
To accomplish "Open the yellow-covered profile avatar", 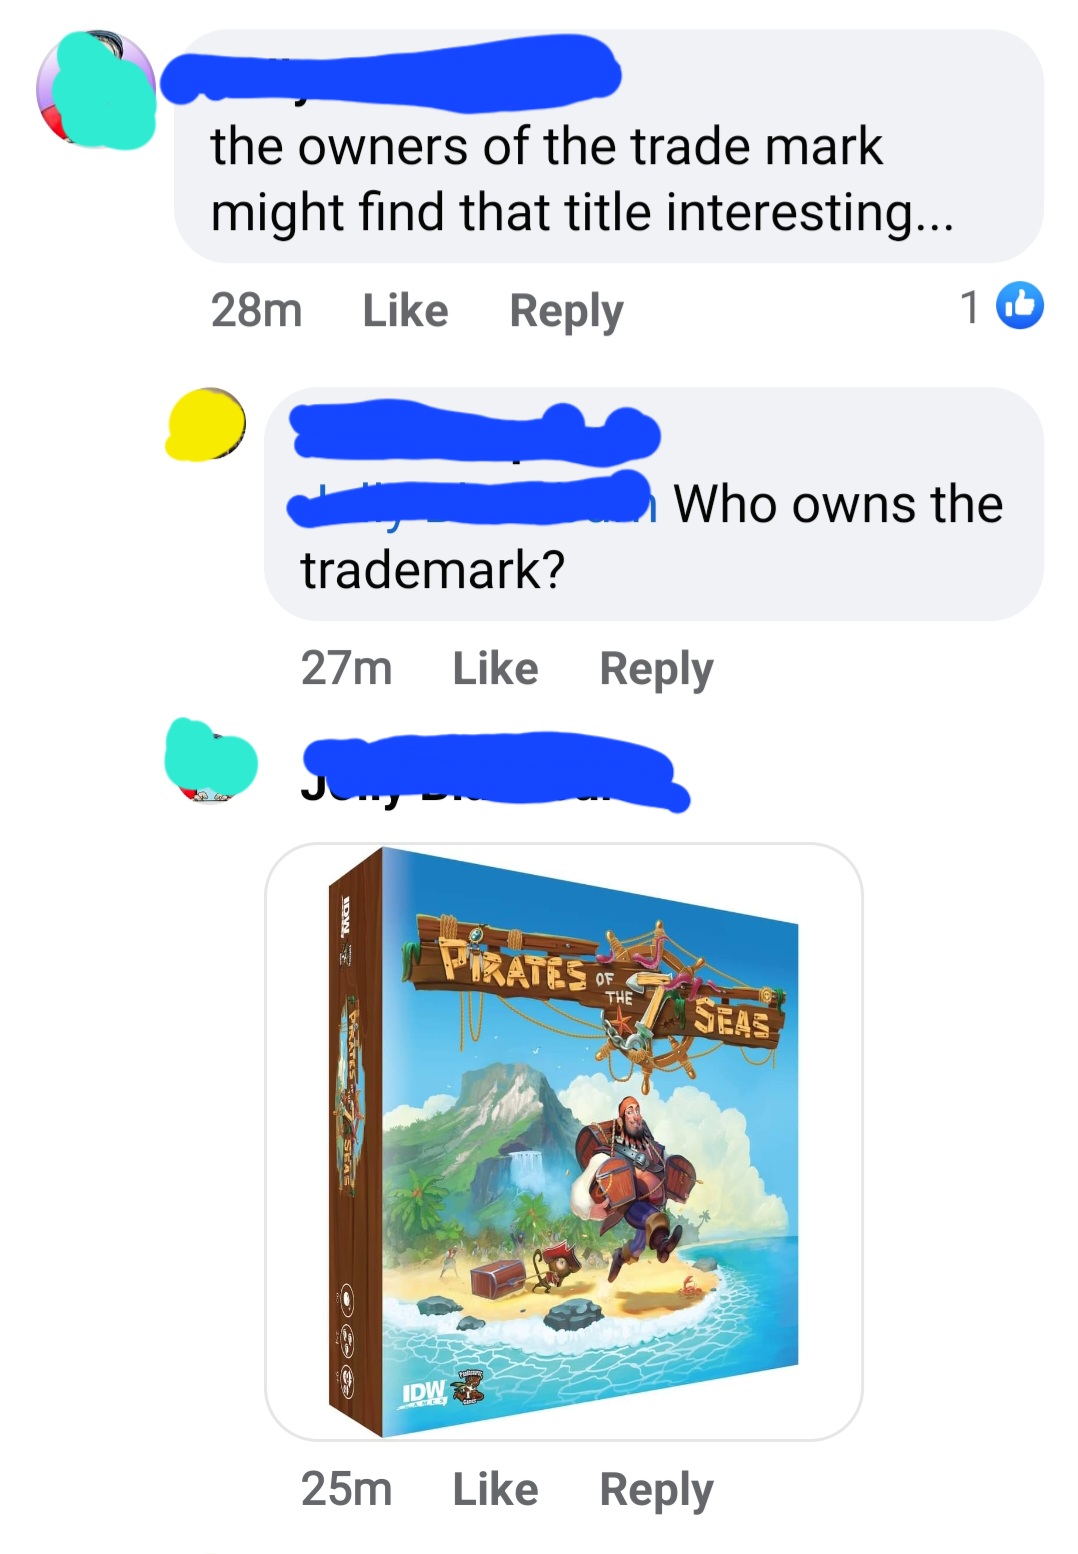I will (206, 424).
